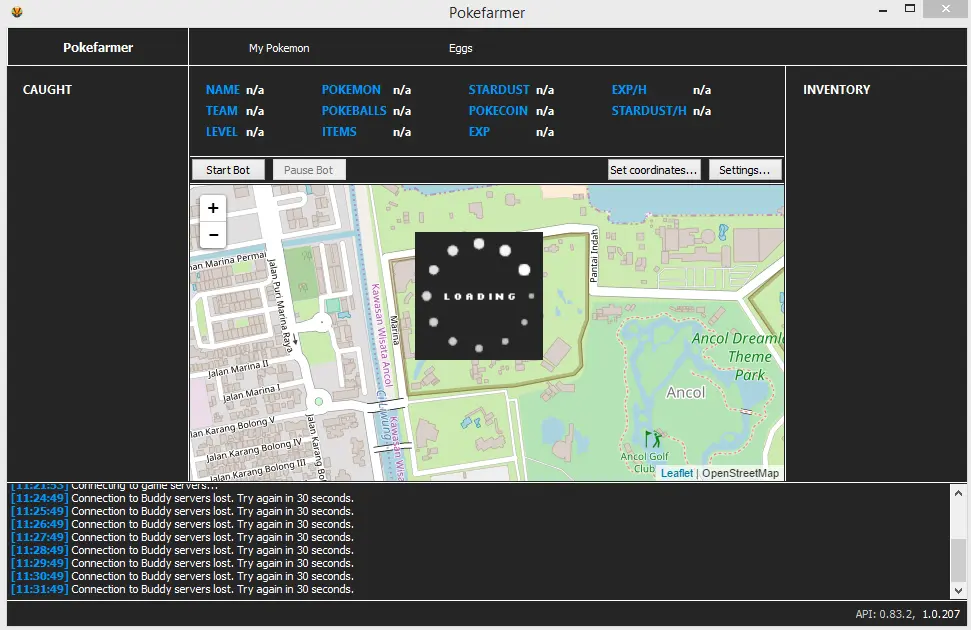Click the INVENTORY panel header
The image size is (971, 630).
click(x=836, y=90)
